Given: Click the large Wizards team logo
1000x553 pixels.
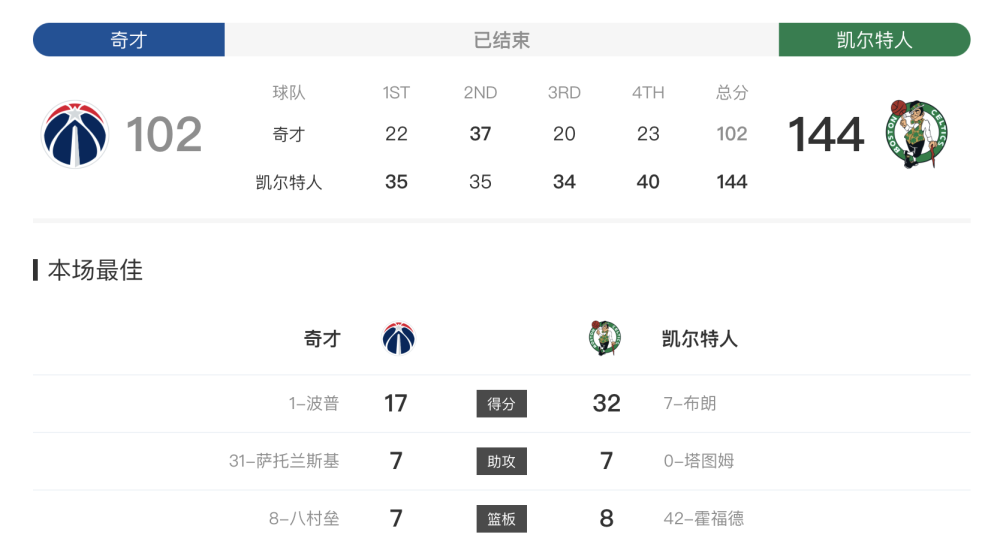Looking at the screenshot, I should point(75,134).
